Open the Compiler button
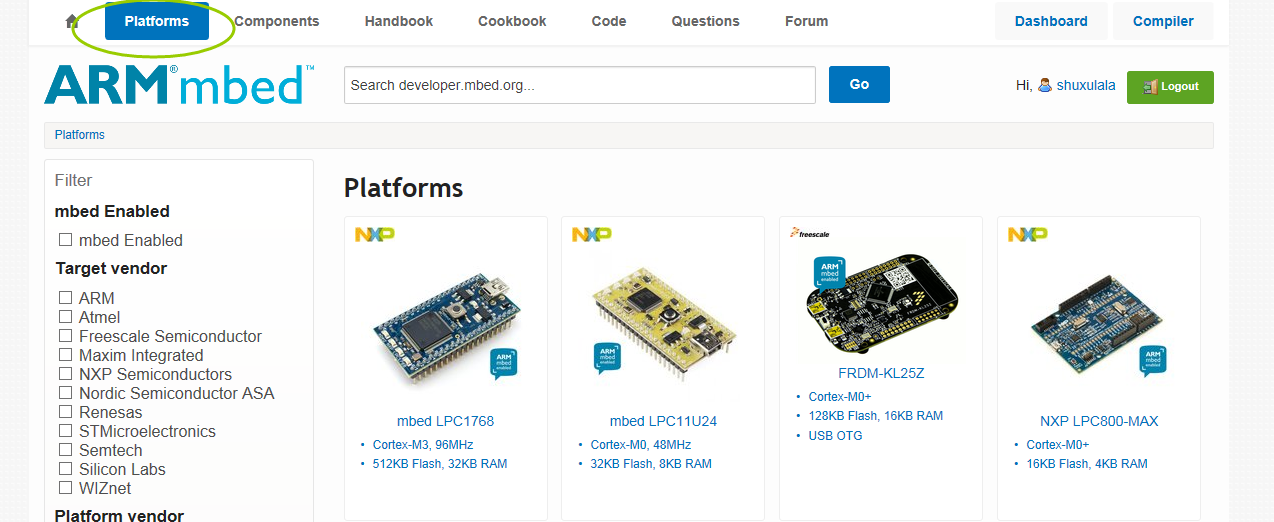 tap(1163, 21)
